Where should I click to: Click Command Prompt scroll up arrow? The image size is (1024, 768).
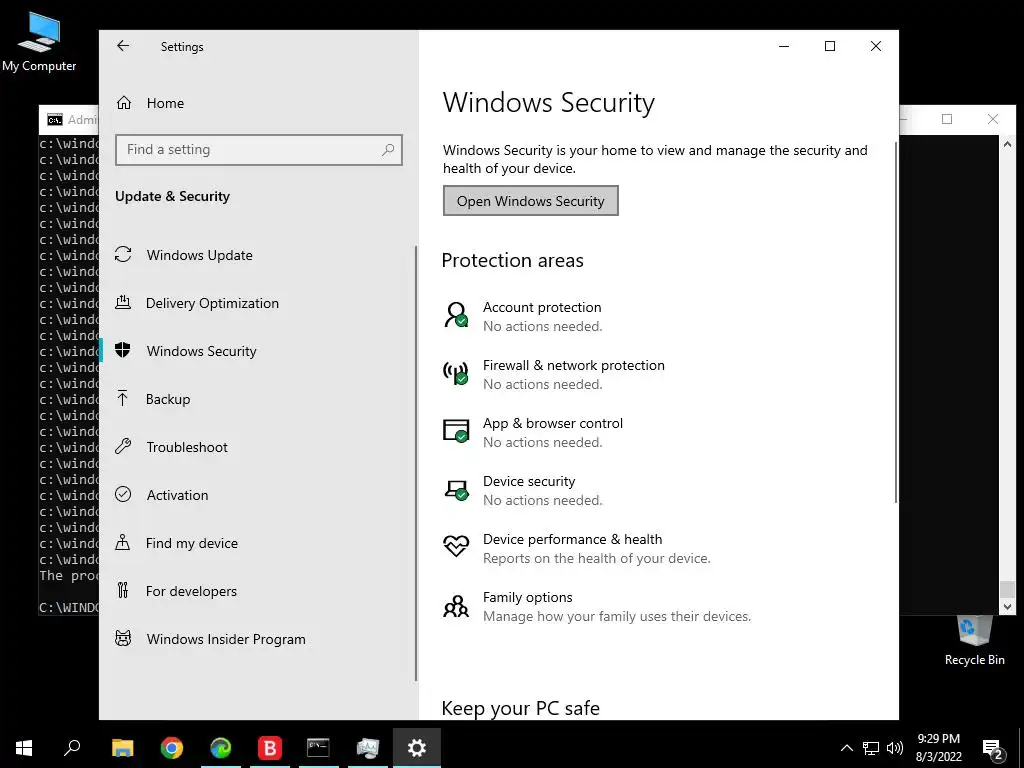1007,144
